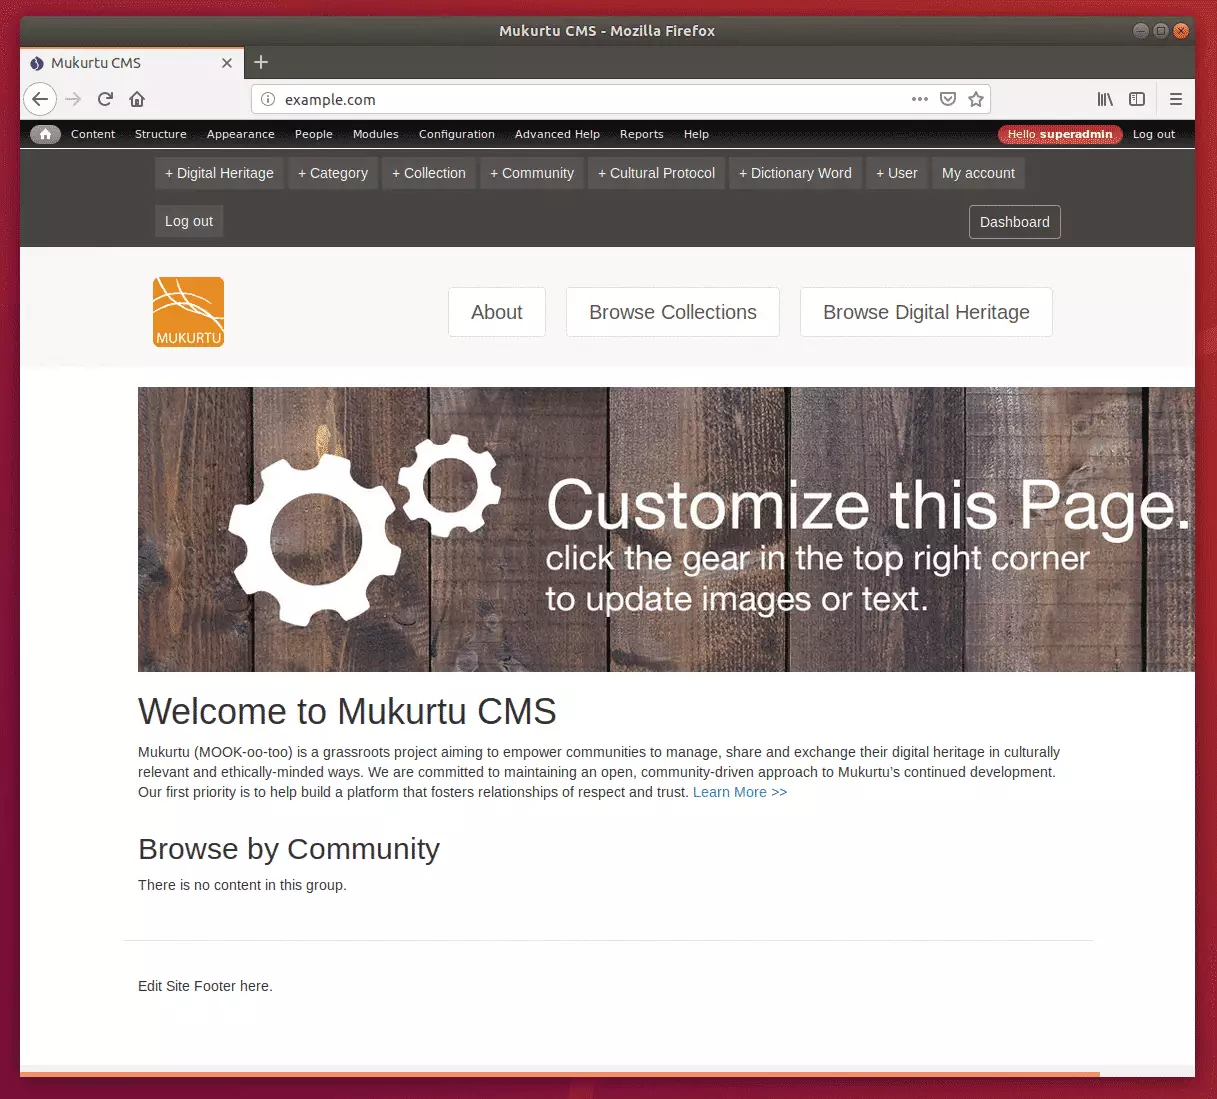The height and width of the screenshot is (1099, 1217).
Task: Go to Browse Digital Heritage
Action: coord(926,312)
